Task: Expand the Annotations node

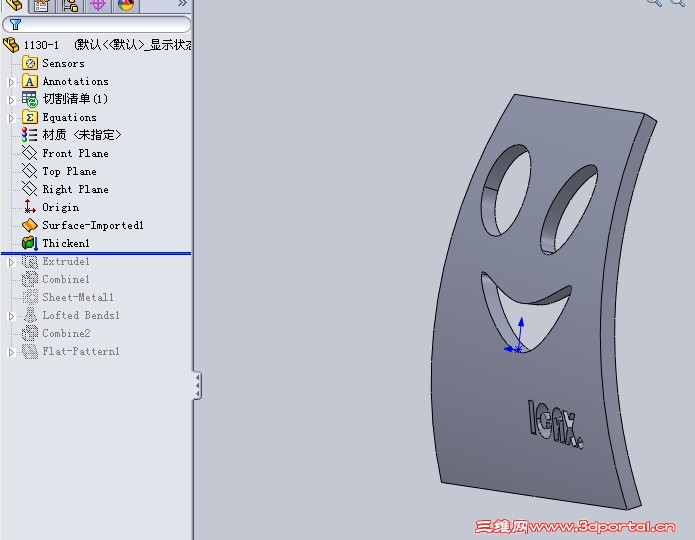Action: tap(12, 82)
